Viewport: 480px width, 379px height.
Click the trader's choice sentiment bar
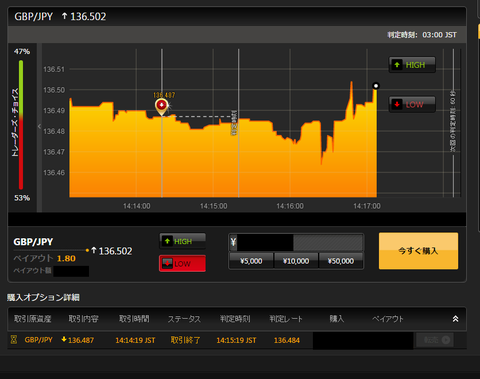[21, 125]
